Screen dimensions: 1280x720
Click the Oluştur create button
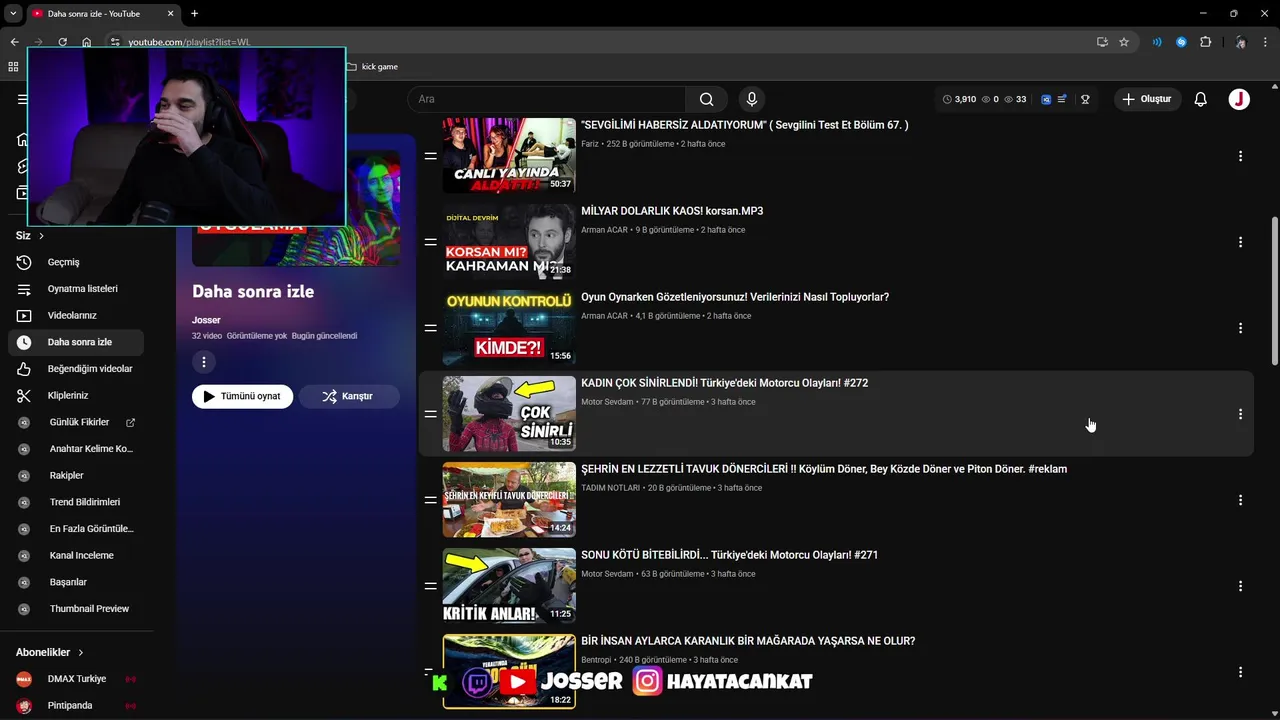1147,99
